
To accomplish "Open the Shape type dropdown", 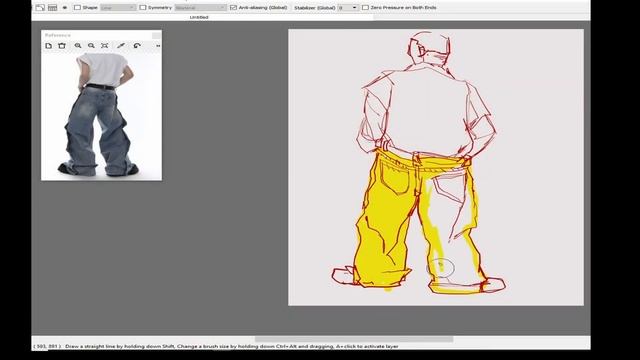I will point(118,7).
